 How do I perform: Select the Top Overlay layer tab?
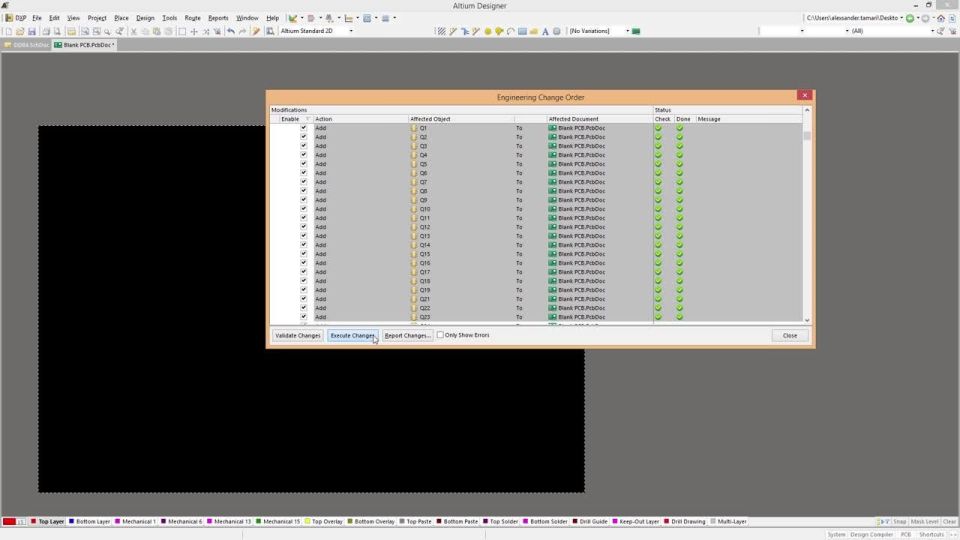[x=324, y=522]
